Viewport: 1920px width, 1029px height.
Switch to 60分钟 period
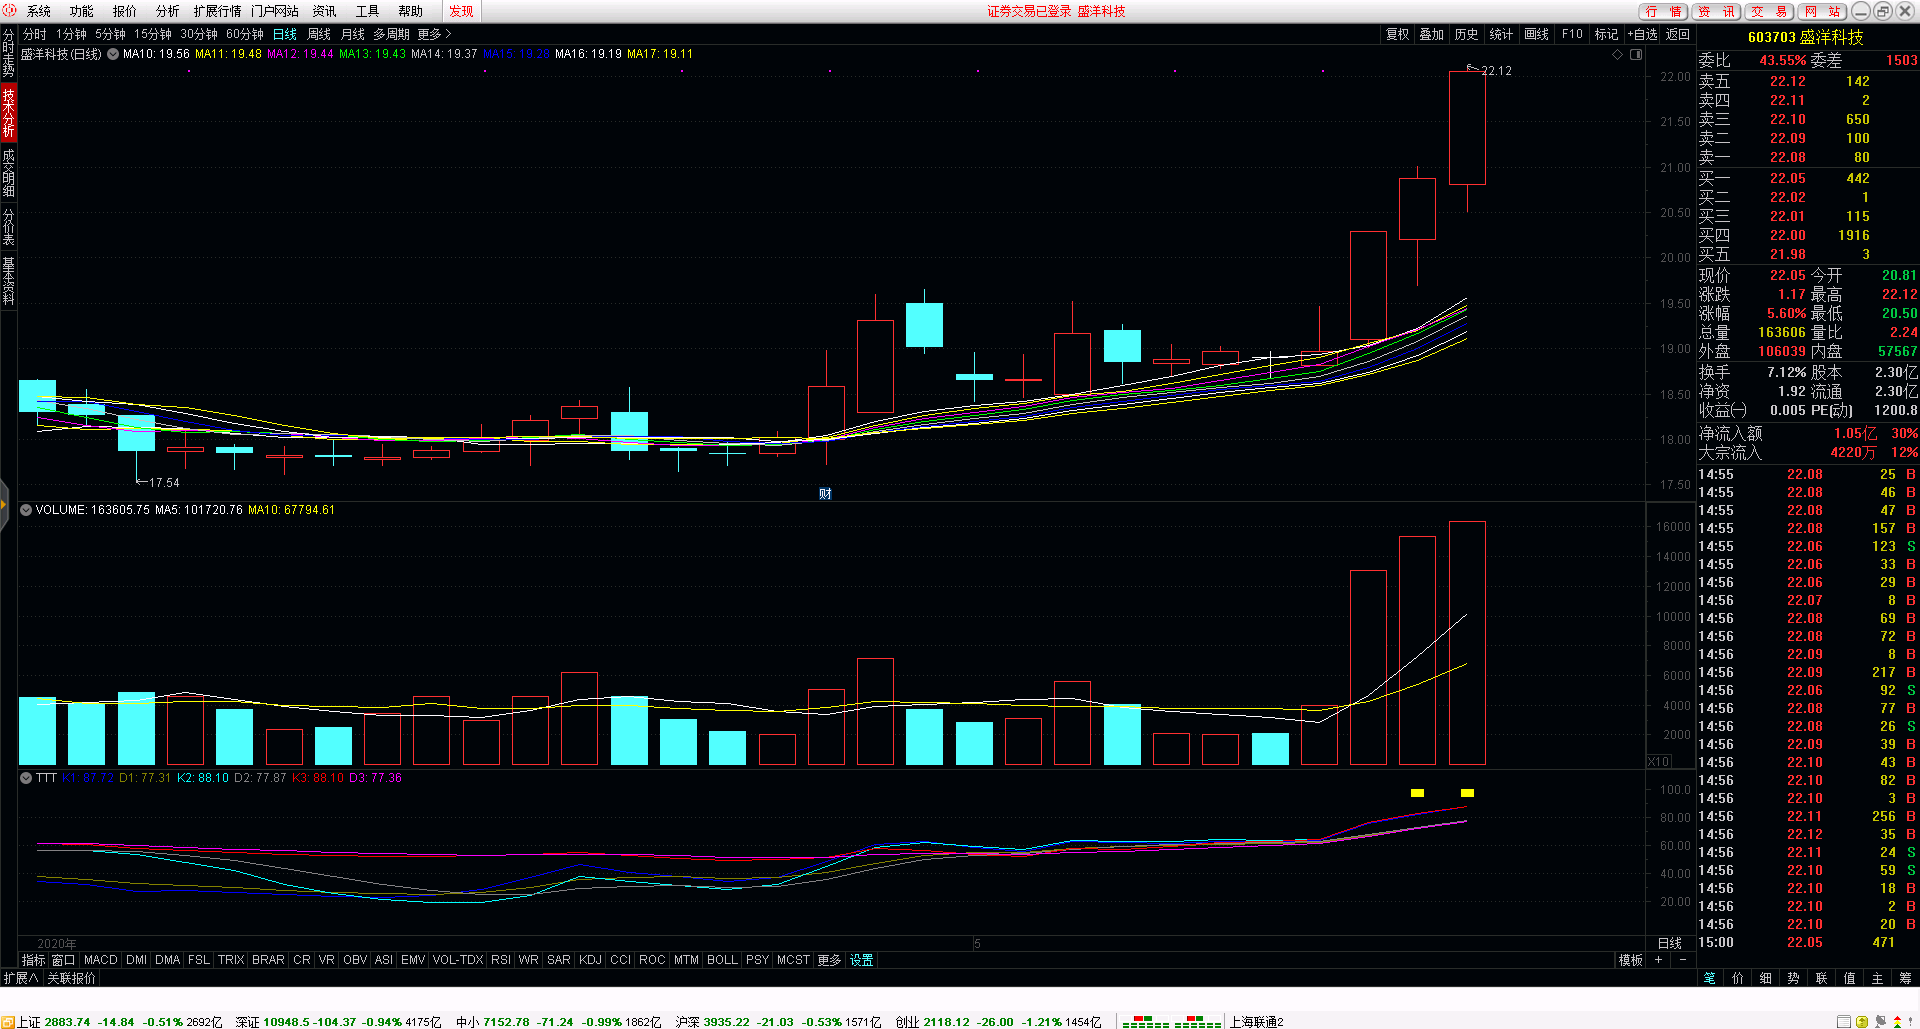pos(245,34)
